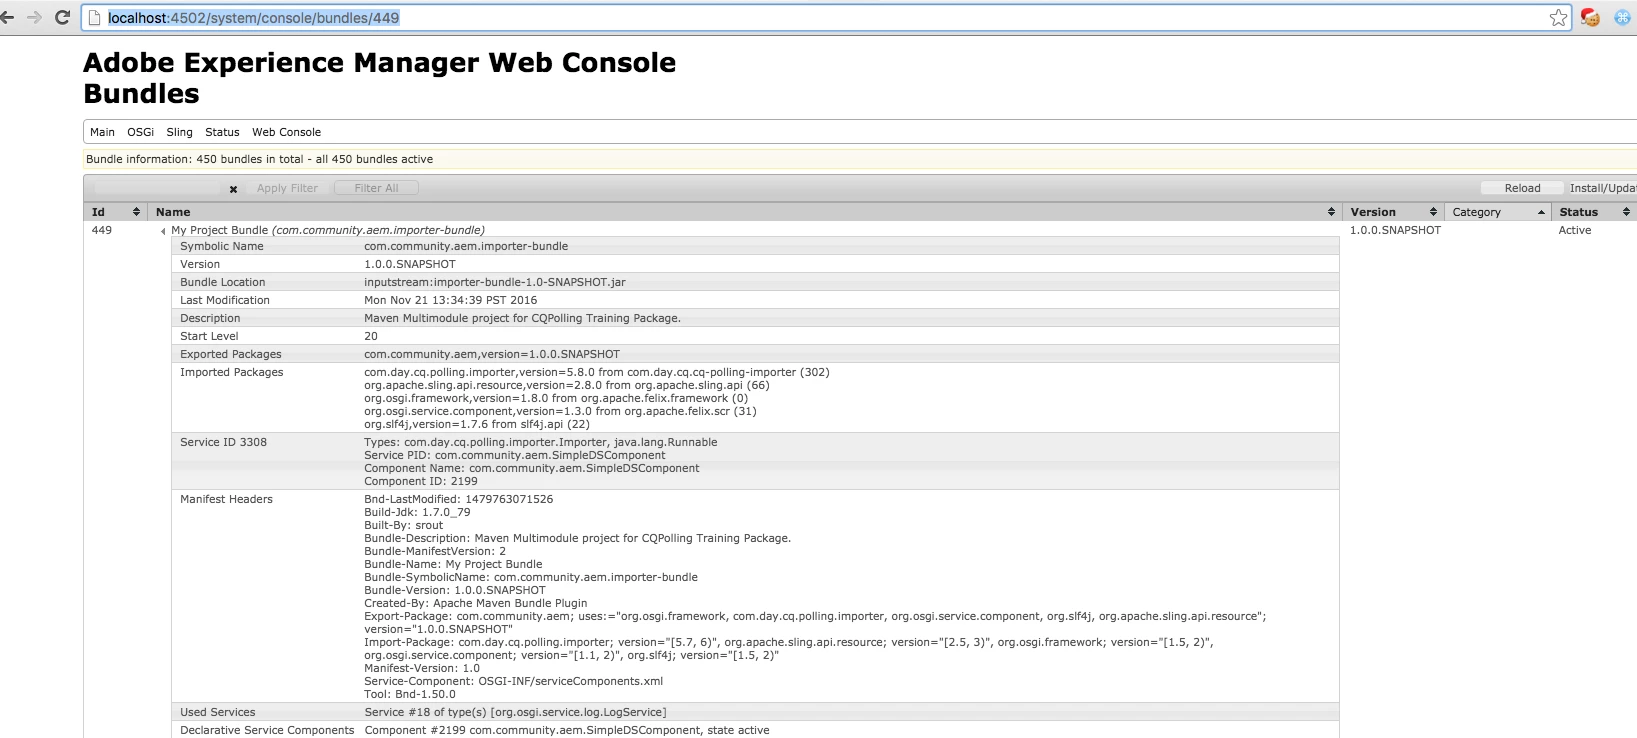Image resolution: width=1637 pixels, height=738 pixels.
Task: Click Component ID: 2199 text
Action: (x=421, y=481)
